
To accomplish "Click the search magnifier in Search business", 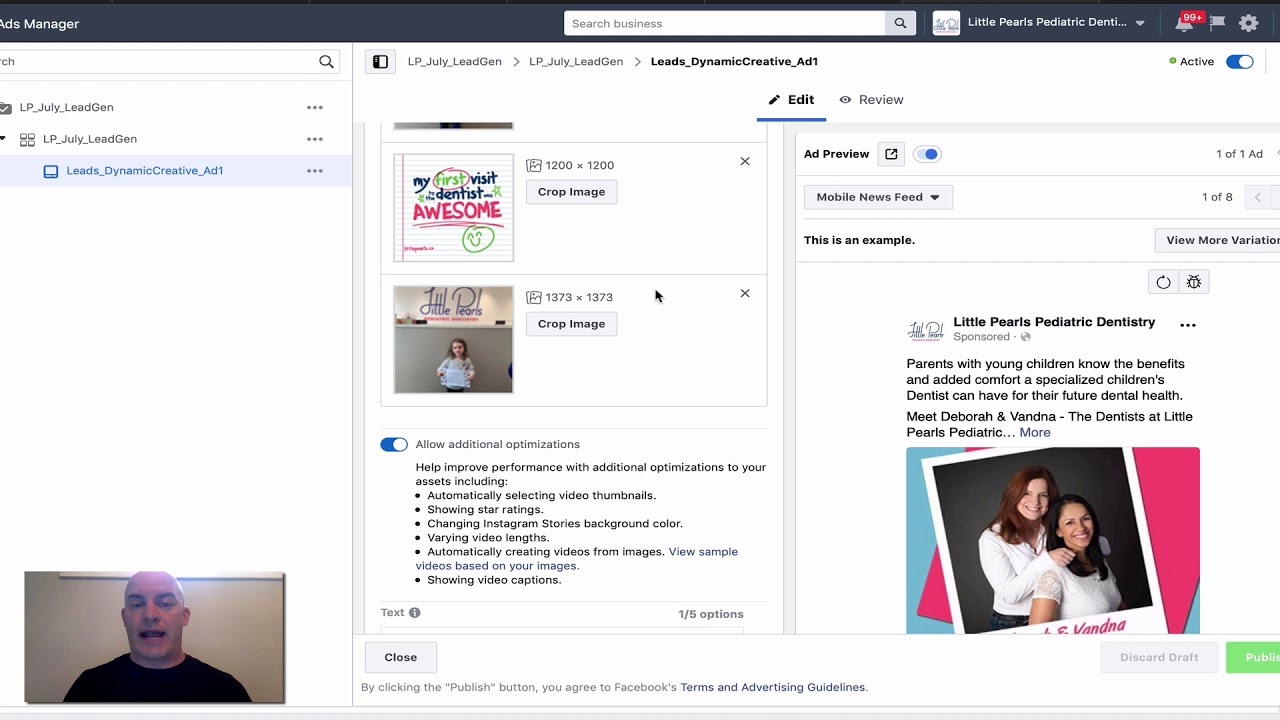I will [900, 23].
